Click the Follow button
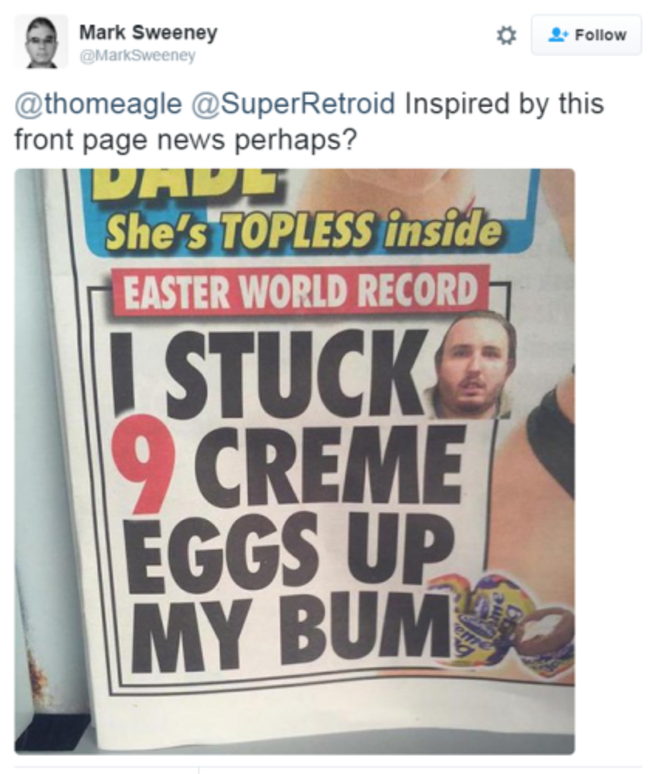The width and height of the screenshot is (650, 774). 586,35
